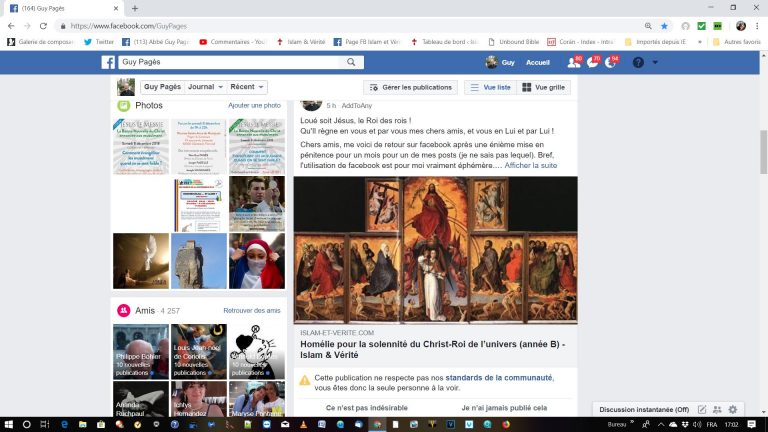
Task: Switch to Vue liste
Action: click(x=490, y=87)
